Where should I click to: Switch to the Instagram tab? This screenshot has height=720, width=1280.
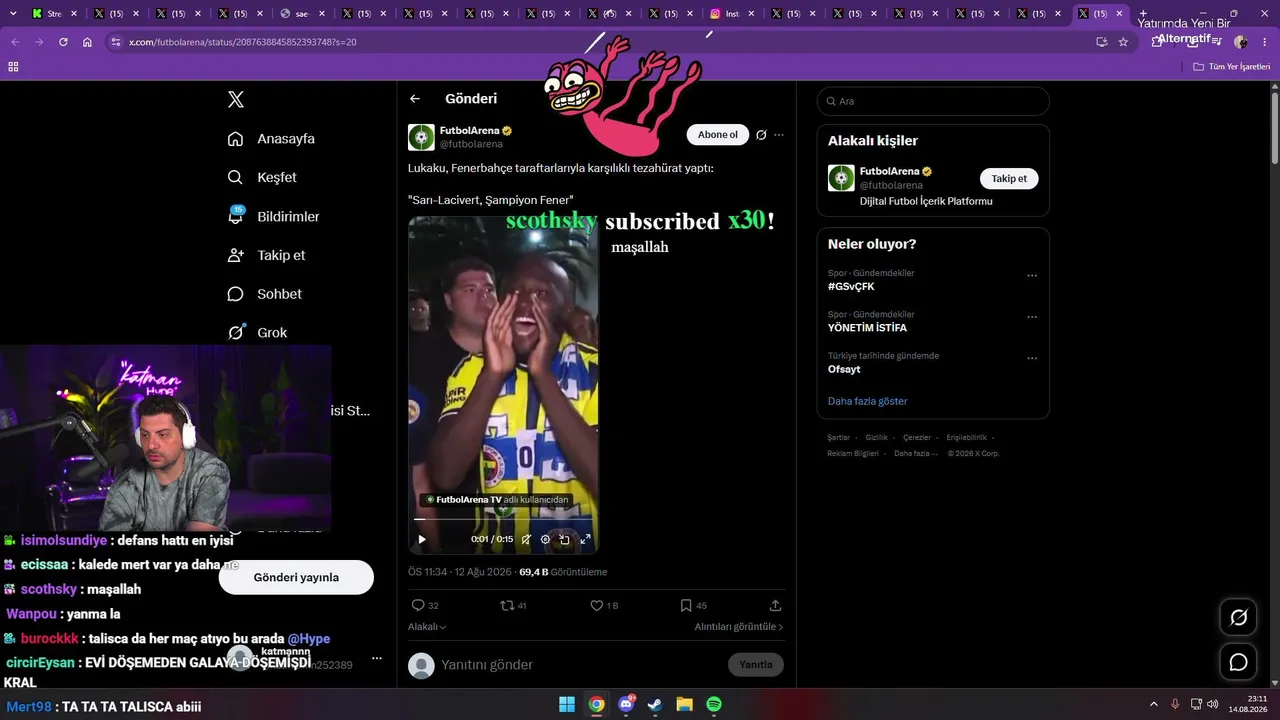tap(733, 14)
